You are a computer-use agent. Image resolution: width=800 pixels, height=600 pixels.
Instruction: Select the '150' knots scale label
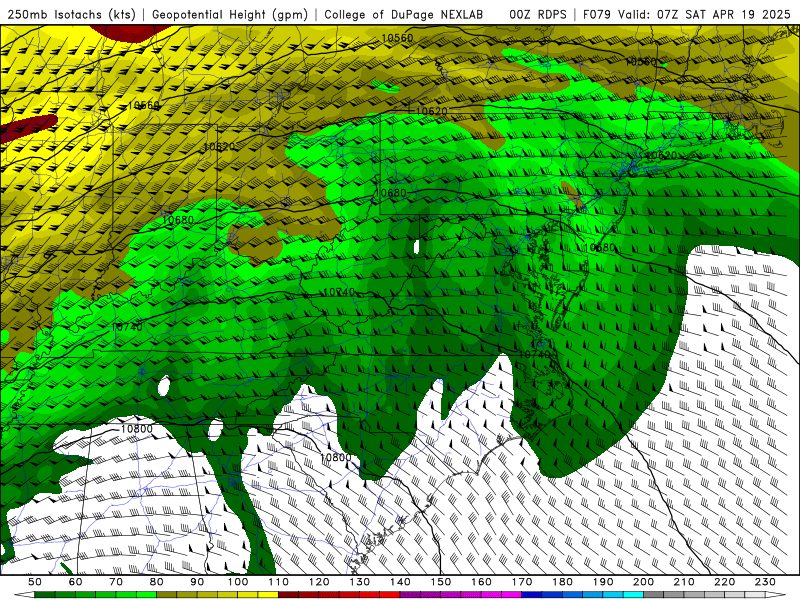441,582
